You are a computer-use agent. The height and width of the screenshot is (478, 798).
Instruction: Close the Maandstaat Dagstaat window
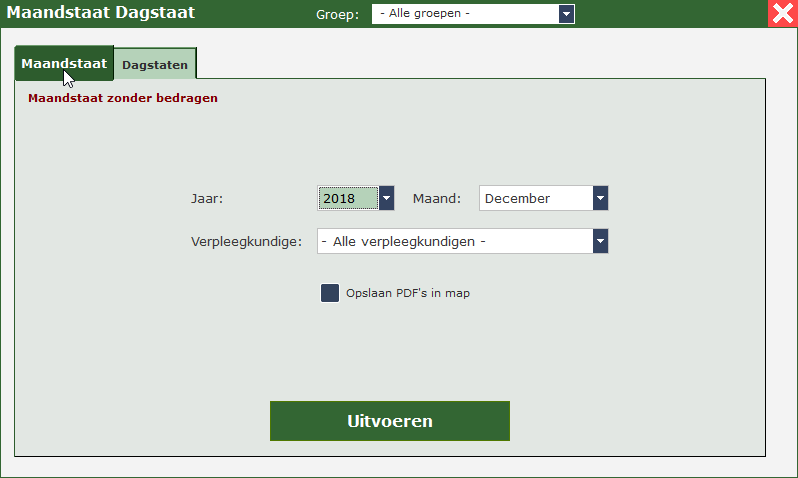782,14
